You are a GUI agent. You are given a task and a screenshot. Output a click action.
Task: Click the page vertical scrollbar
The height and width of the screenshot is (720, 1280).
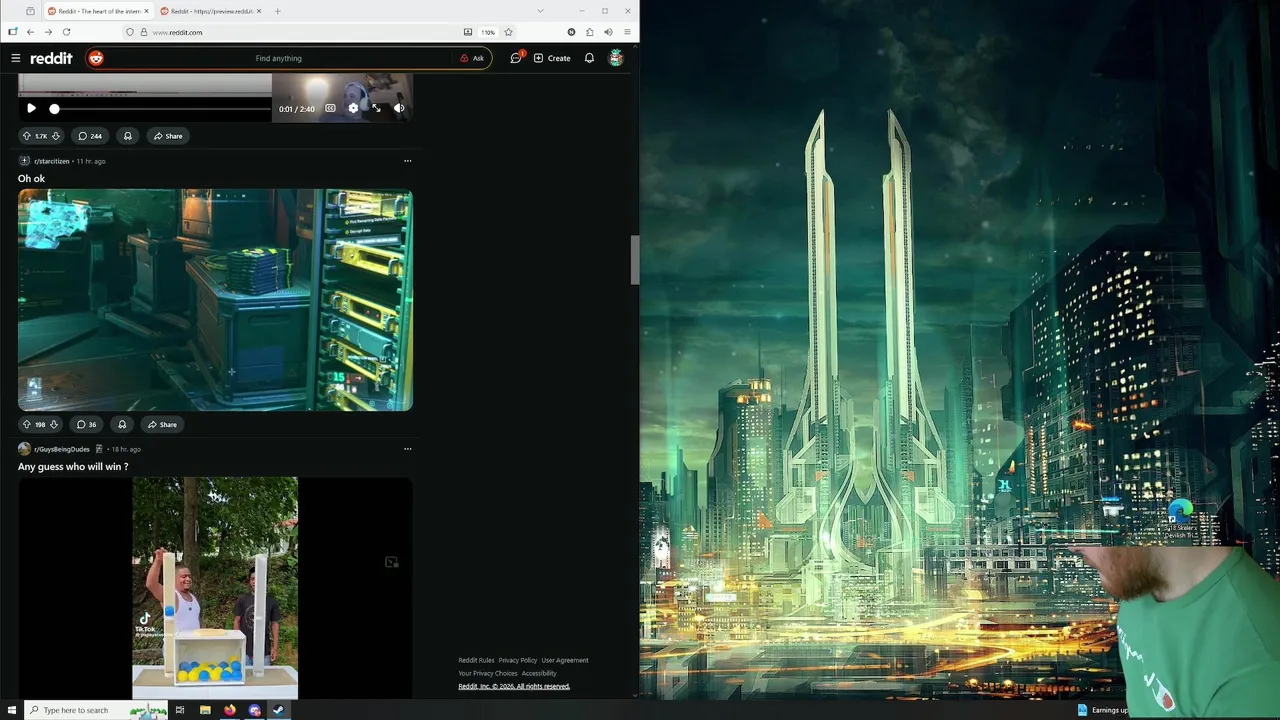[634, 260]
